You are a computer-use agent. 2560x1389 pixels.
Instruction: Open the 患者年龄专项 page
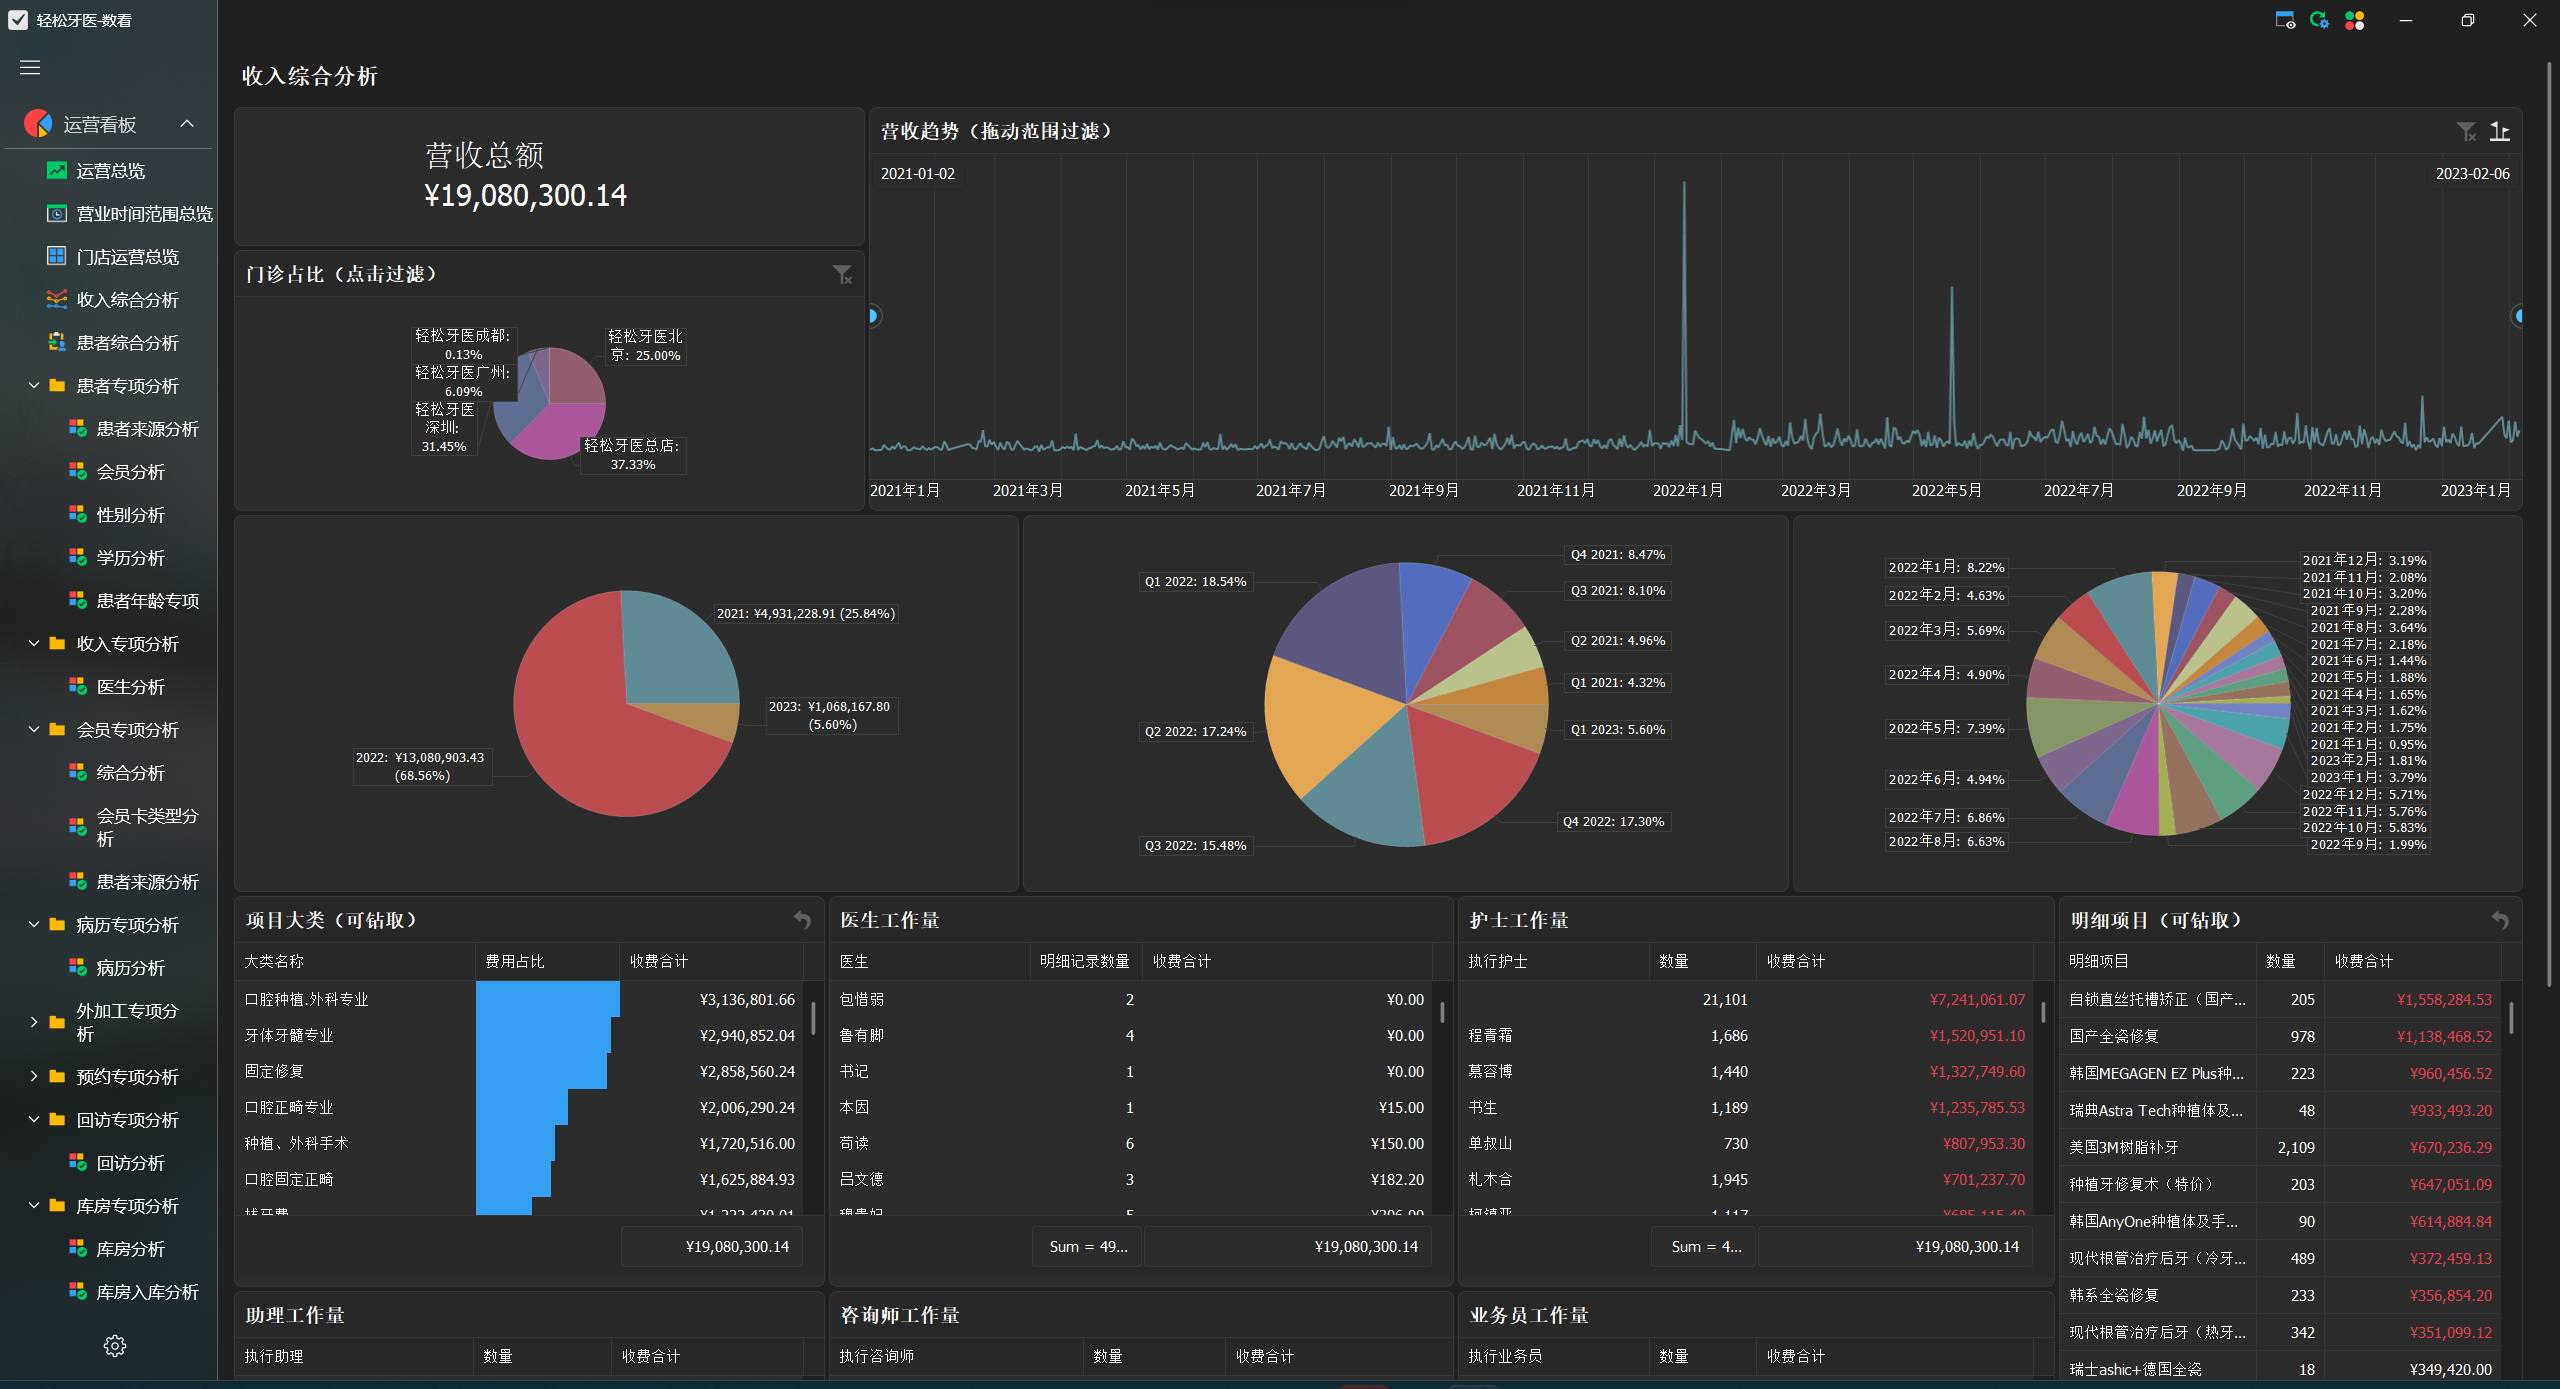[147, 601]
